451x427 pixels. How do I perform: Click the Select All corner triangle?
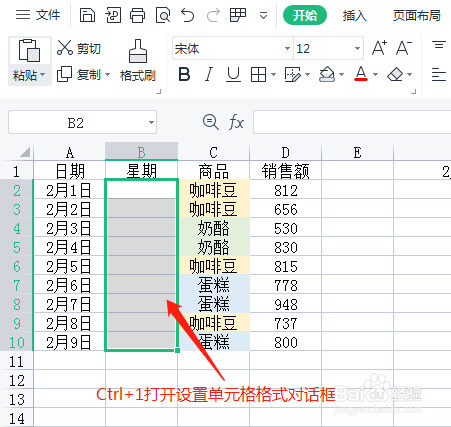pos(25,152)
